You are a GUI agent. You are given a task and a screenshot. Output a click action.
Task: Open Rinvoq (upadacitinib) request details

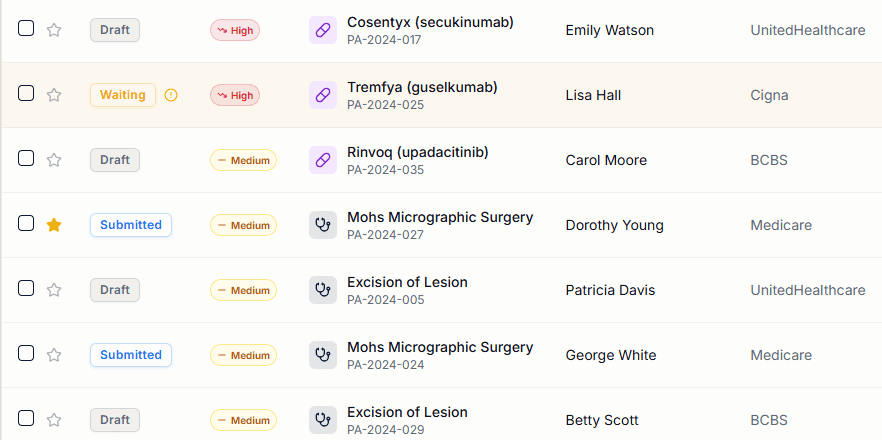[417, 152]
